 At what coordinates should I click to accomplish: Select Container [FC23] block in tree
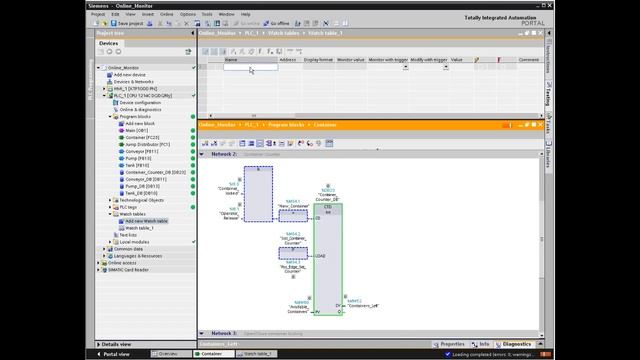pyautogui.click(x=142, y=137)
